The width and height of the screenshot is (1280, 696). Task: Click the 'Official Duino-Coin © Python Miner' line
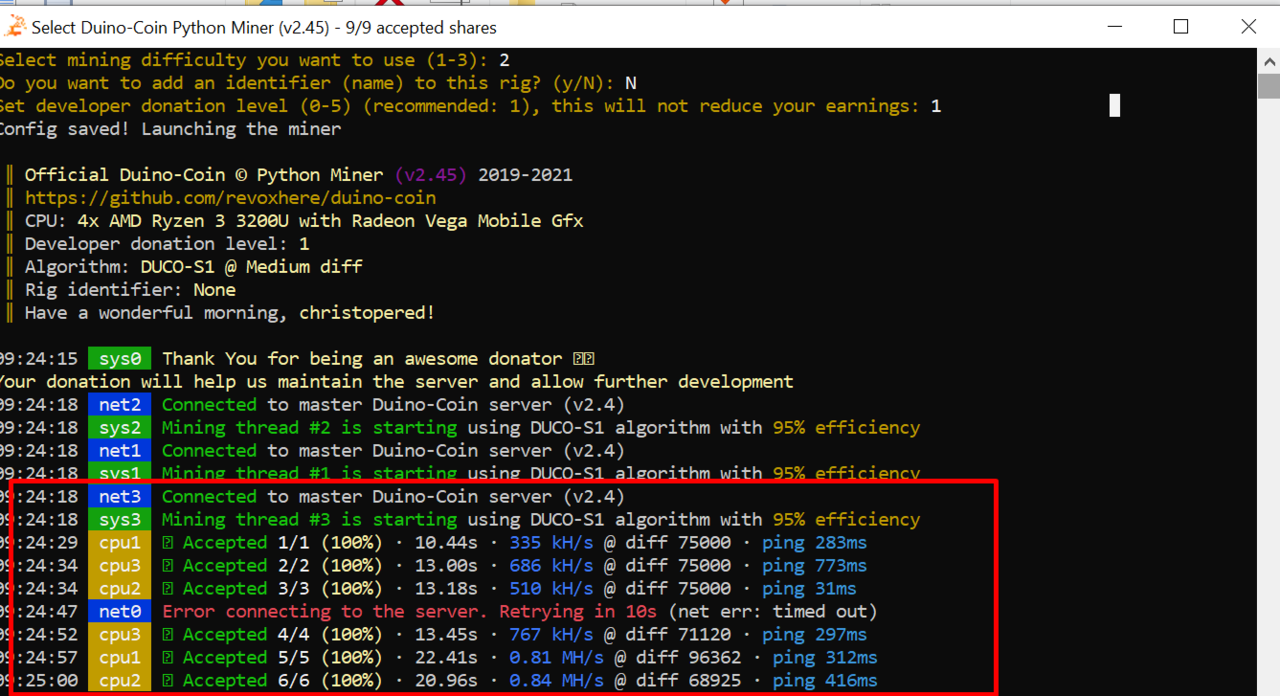(299, 175)
